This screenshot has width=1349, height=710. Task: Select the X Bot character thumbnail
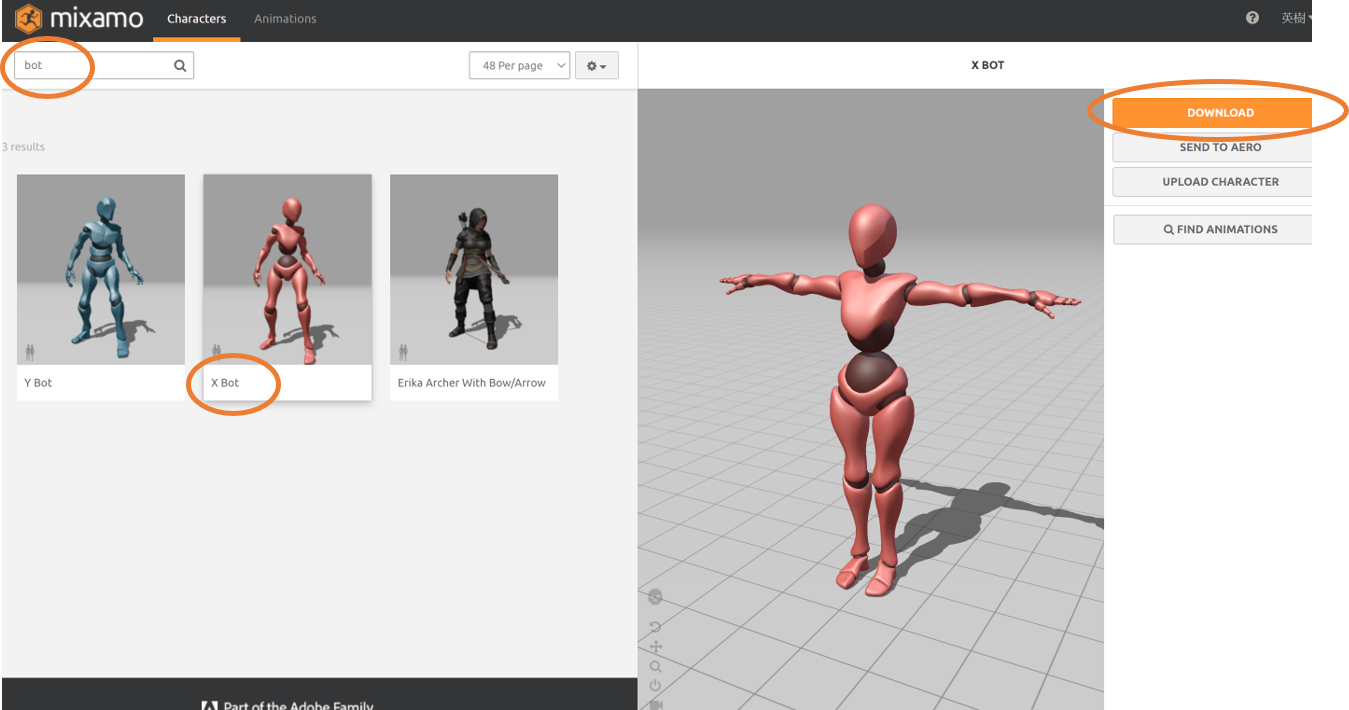pos(287,270)
